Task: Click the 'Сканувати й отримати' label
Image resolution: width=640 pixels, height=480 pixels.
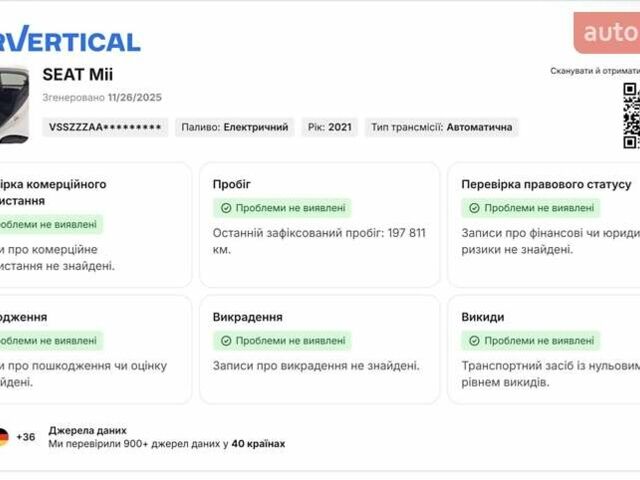Action: coord(595,71)
